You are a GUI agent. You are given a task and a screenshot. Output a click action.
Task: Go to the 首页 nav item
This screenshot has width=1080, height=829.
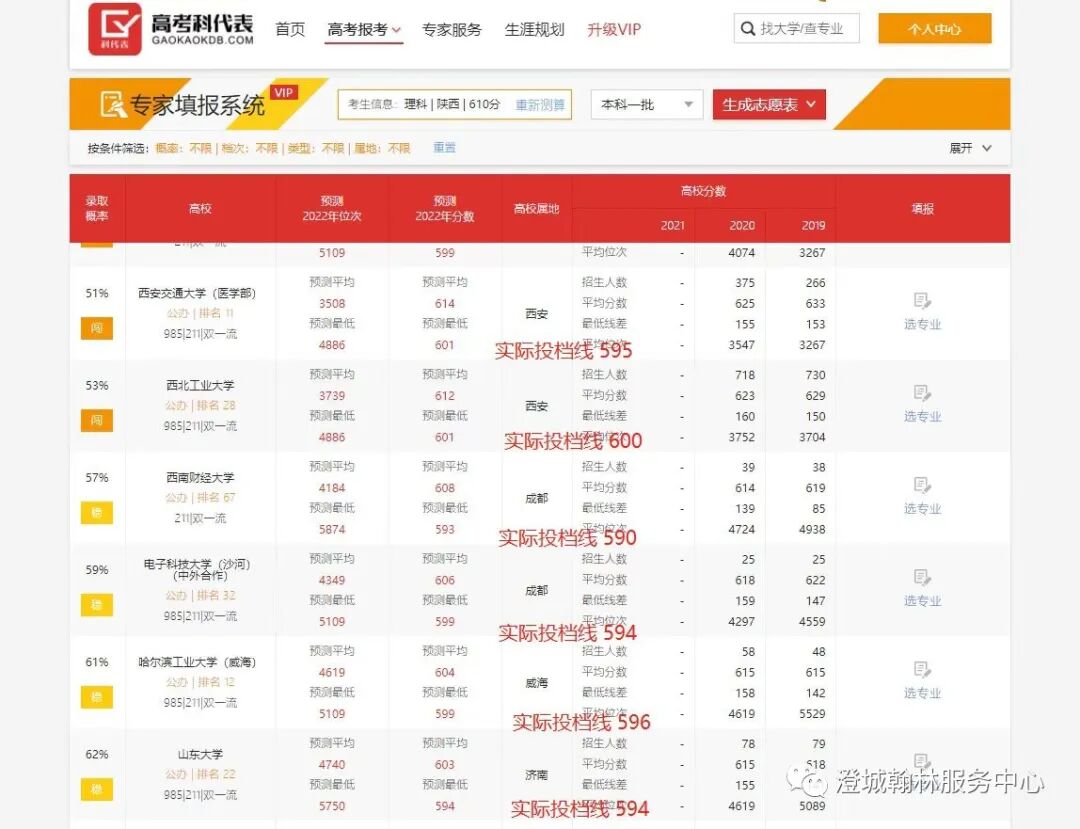tap(290, 30)
